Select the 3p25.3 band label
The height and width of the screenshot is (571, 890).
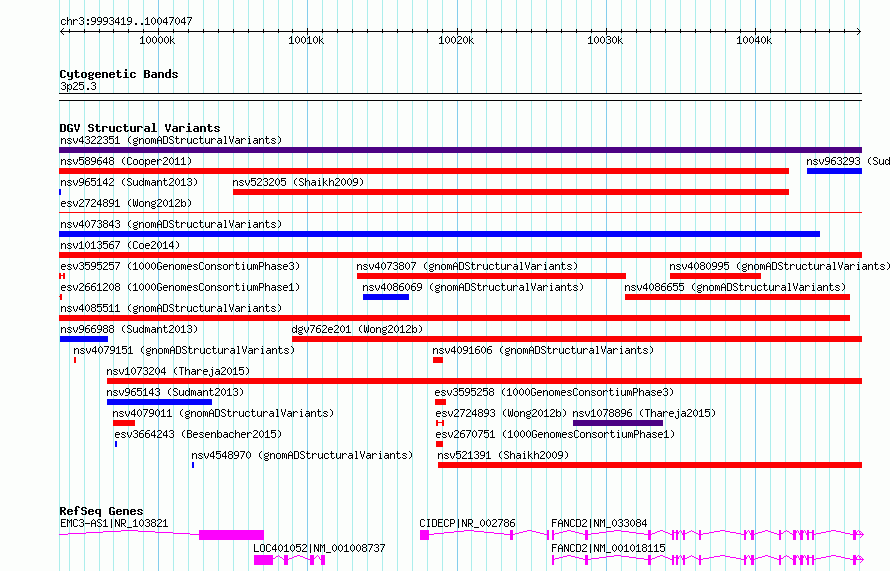click(x=78, y=86)
